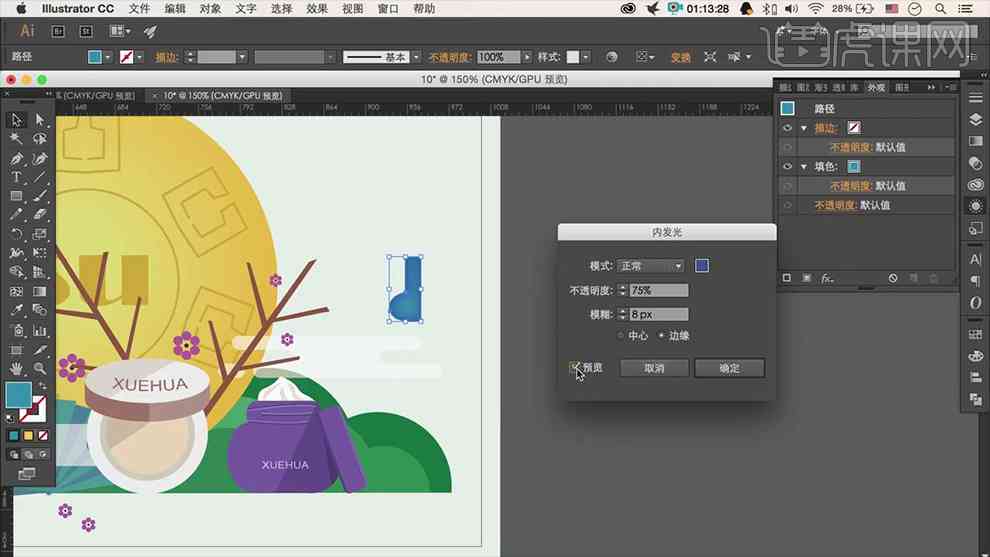Open the 模式 blend mode dropdown

click(x=650, y=266)
